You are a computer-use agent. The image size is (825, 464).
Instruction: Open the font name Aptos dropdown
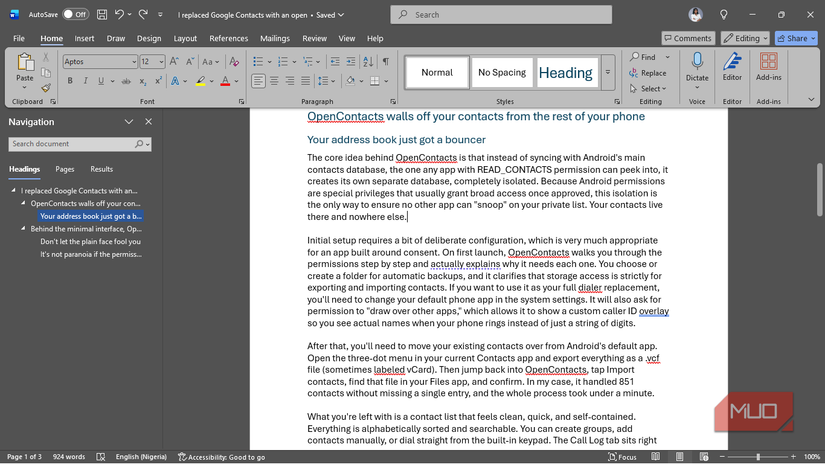tap(134, 62)
